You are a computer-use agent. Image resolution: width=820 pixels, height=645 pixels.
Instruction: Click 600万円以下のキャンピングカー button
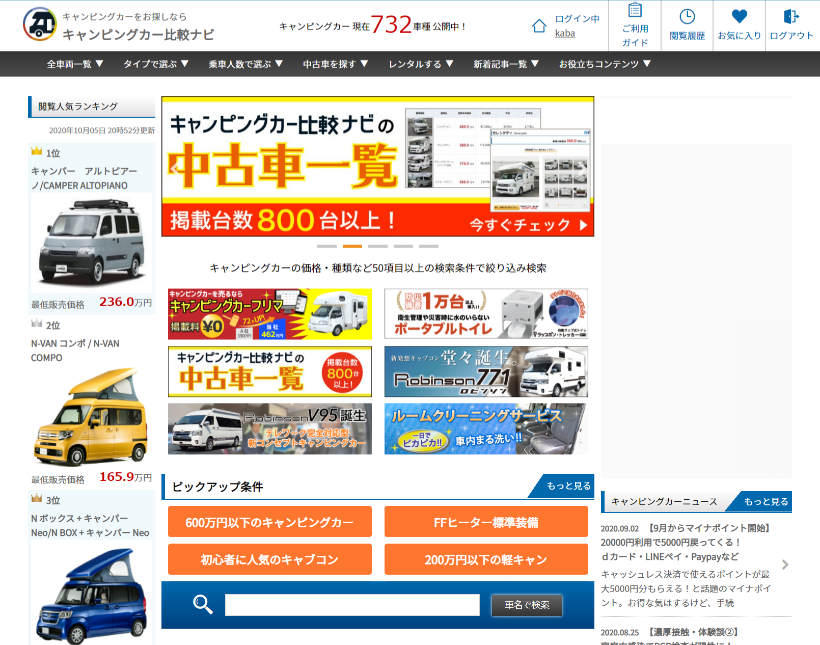[270, 522]
